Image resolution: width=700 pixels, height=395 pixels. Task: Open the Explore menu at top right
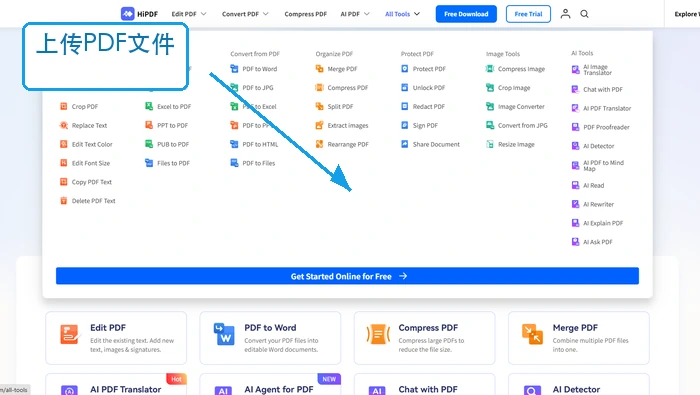687,14
